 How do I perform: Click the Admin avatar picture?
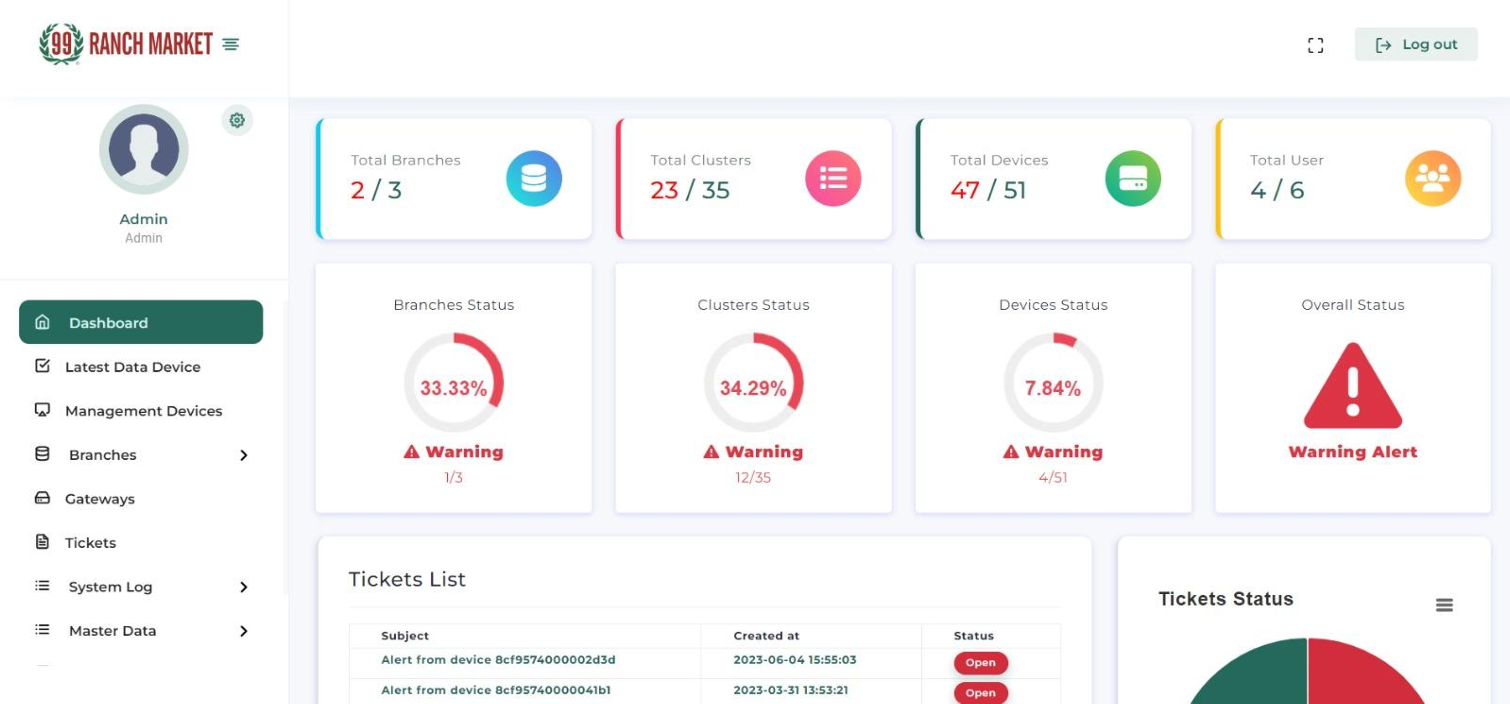[x=144, y=149]
